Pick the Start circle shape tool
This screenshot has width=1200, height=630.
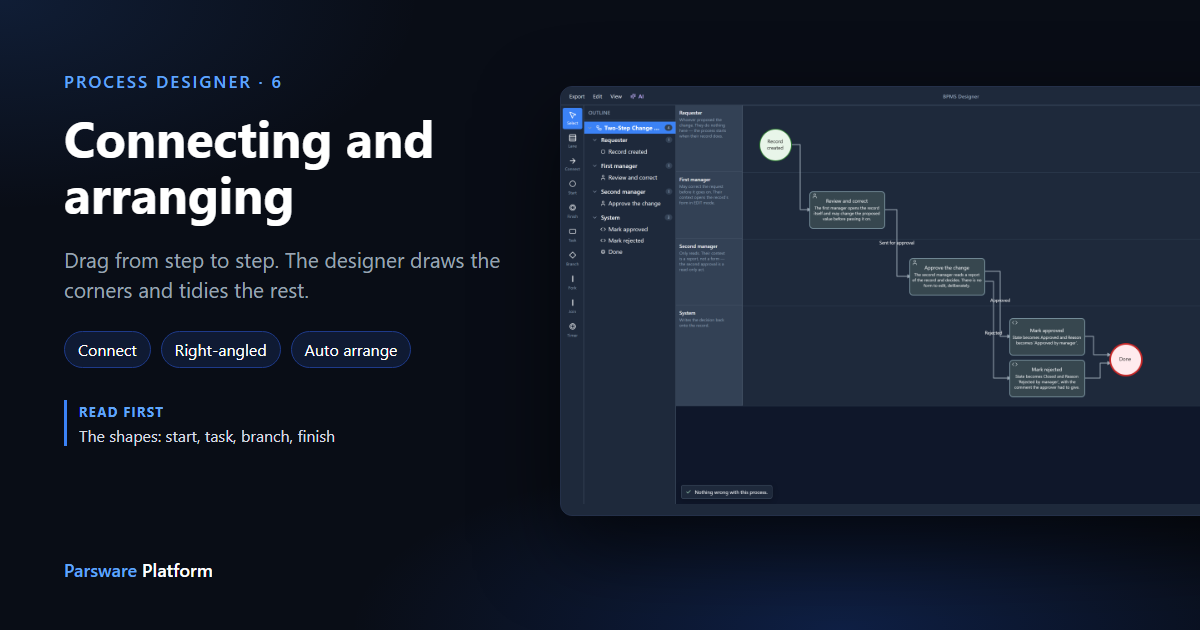tap(572, 187)
